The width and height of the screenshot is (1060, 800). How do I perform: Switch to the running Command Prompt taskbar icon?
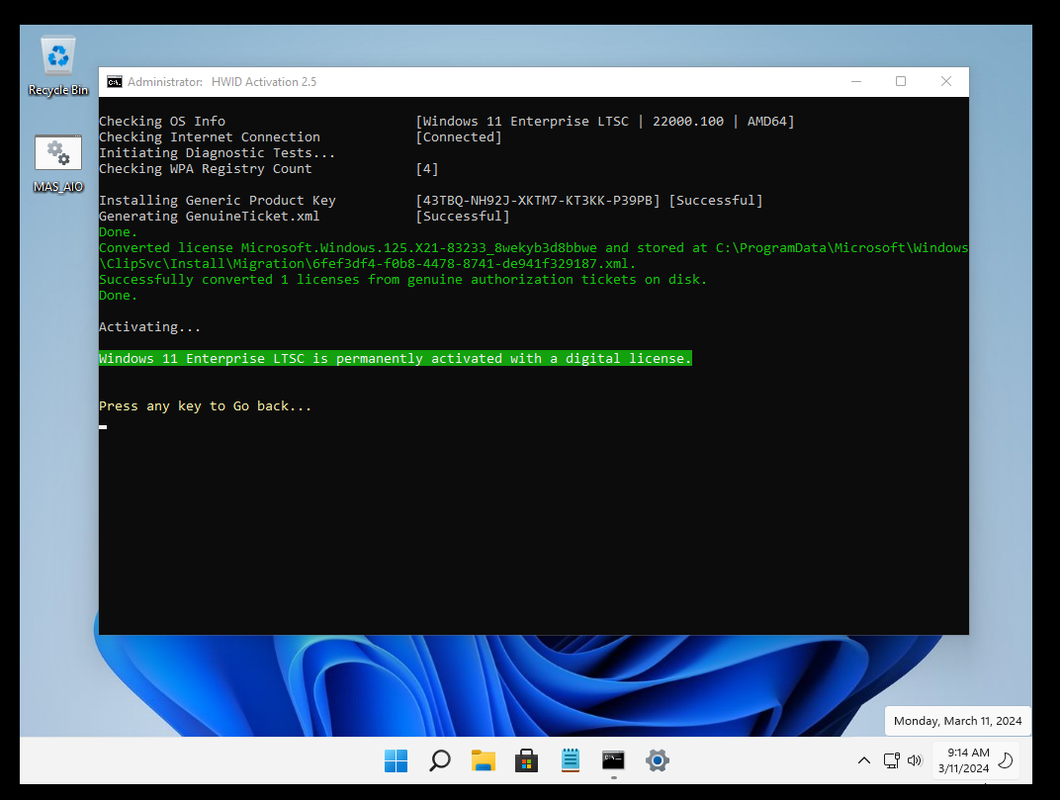point(613,761)
